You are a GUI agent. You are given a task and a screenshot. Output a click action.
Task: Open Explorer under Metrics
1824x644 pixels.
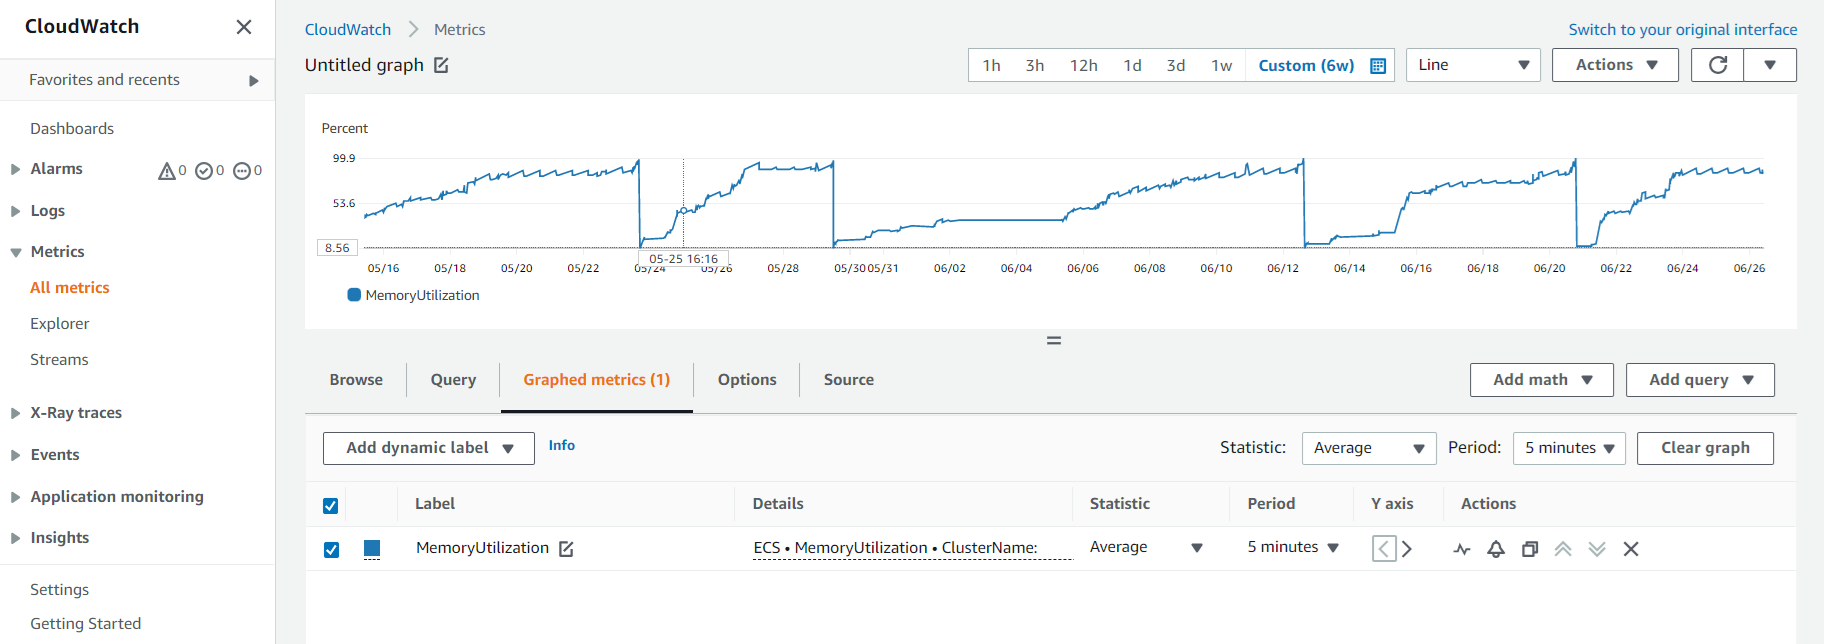pyautogui.click(x=60, y=324)
